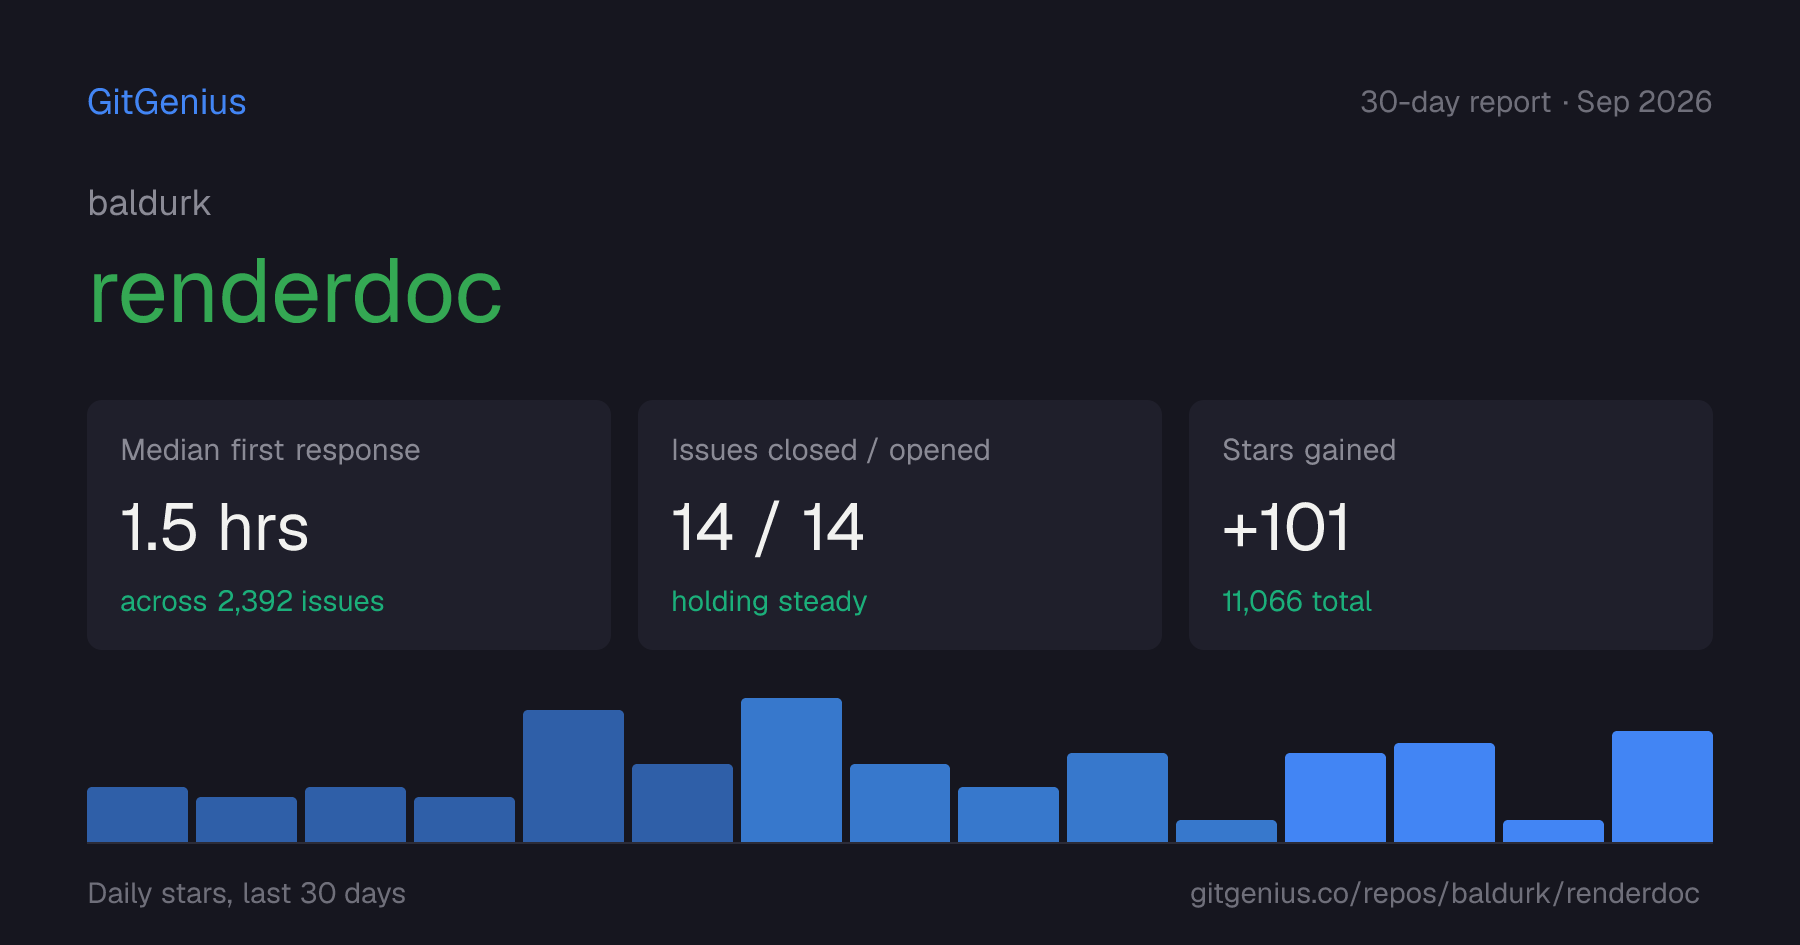Open the gitgenius.co/repos/baldurk/renderdoc URL

tap(1445, 893)
